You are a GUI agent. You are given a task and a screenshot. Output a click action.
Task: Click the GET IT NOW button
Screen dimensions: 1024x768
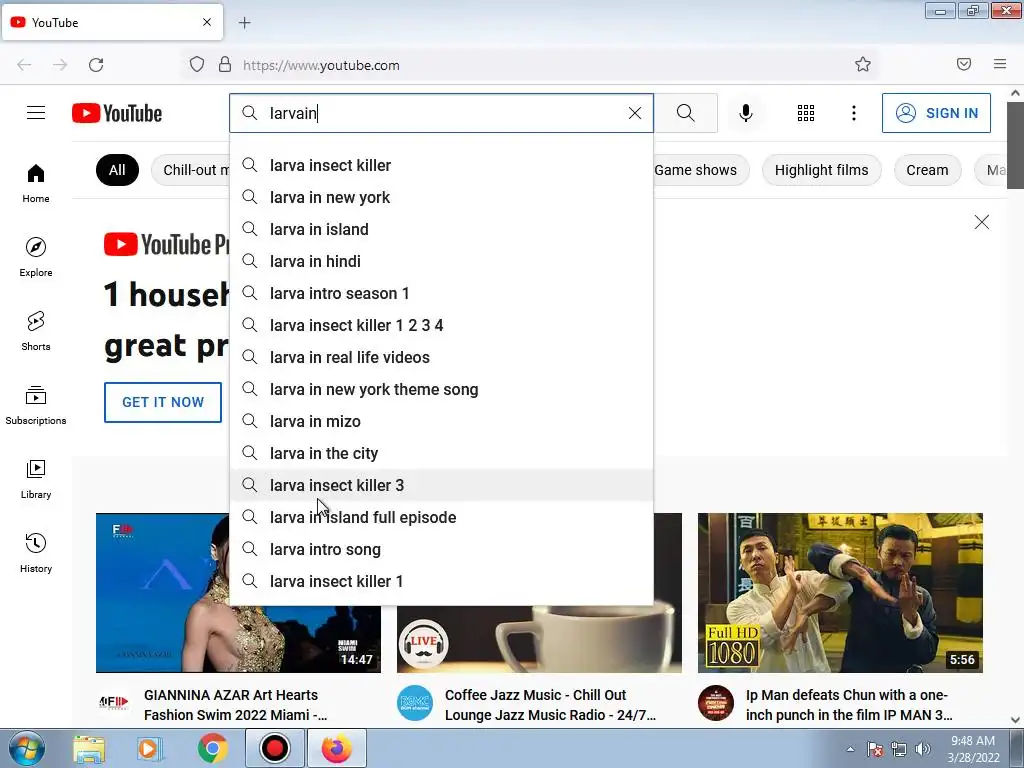(x=163, y=402)
